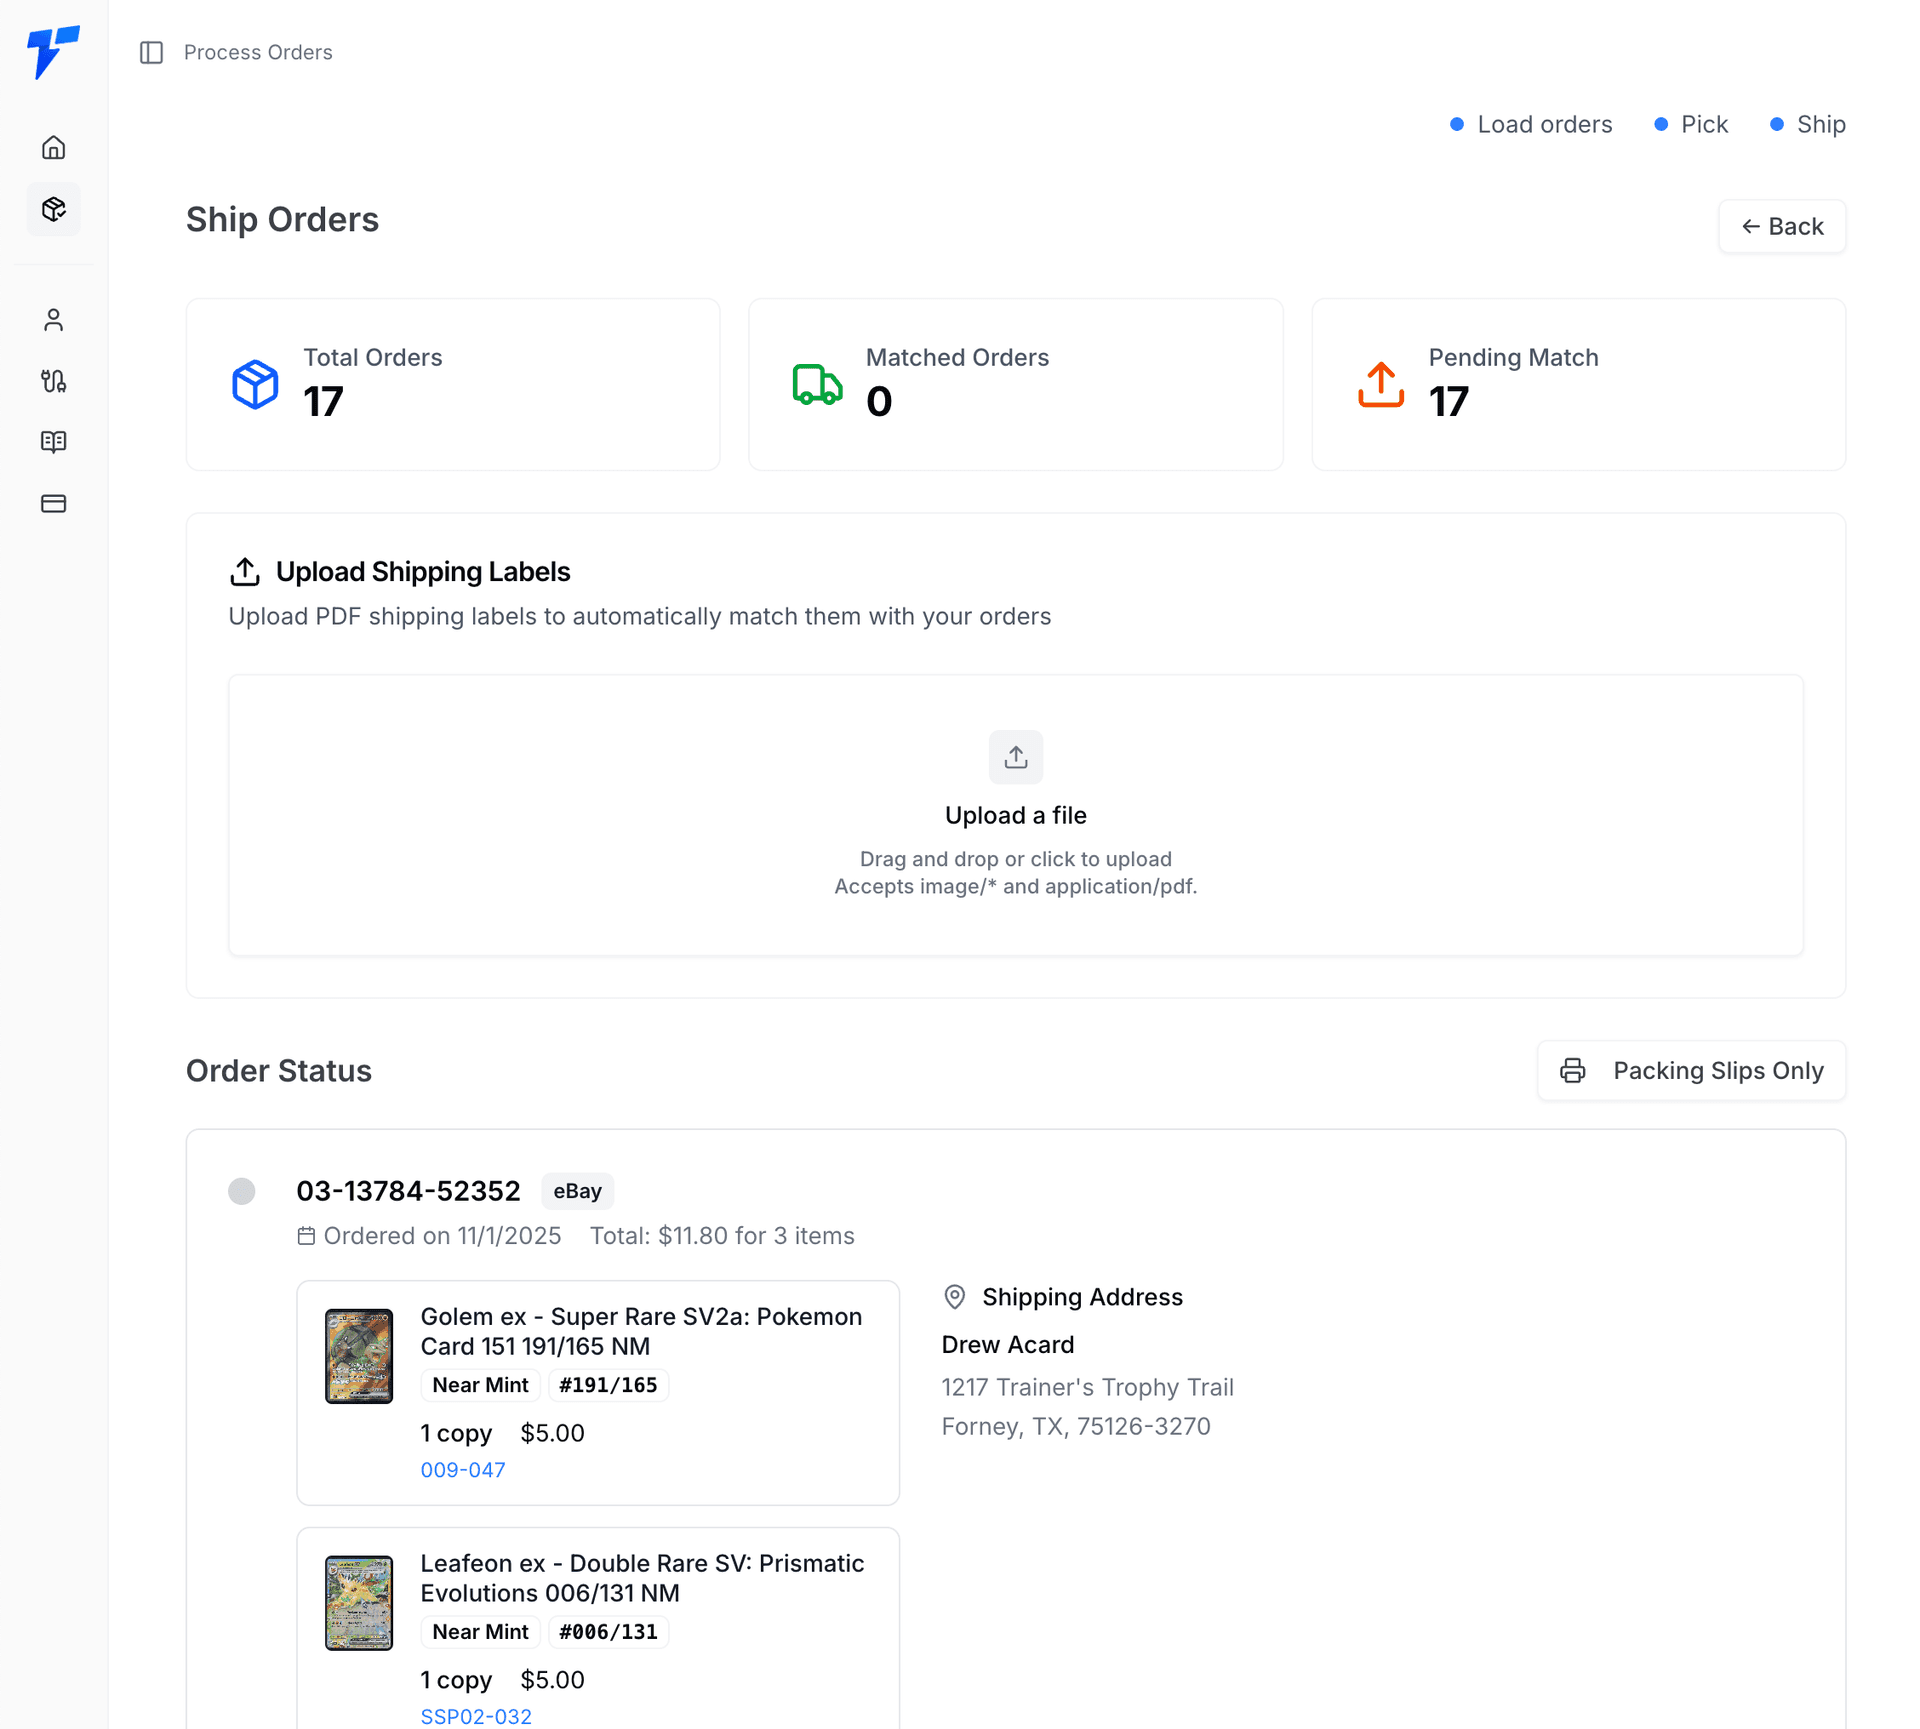Click Packing Slips Only button
This screenshot has height=1729, width=1920.
pyautogui.click(x=1691, y=1070)
